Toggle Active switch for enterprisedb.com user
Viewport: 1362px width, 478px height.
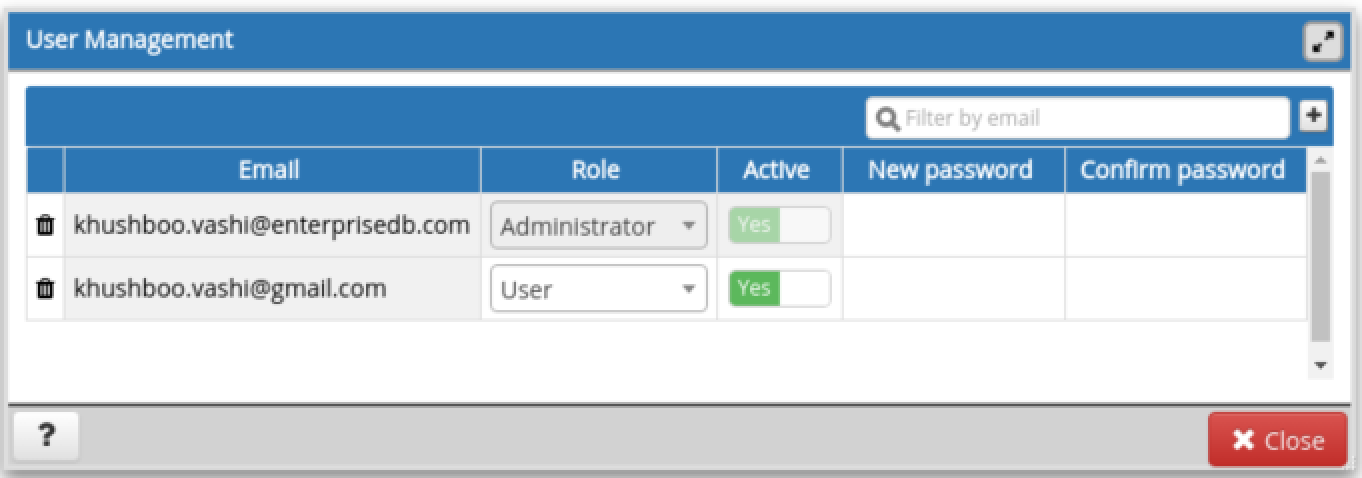(779, 225)
